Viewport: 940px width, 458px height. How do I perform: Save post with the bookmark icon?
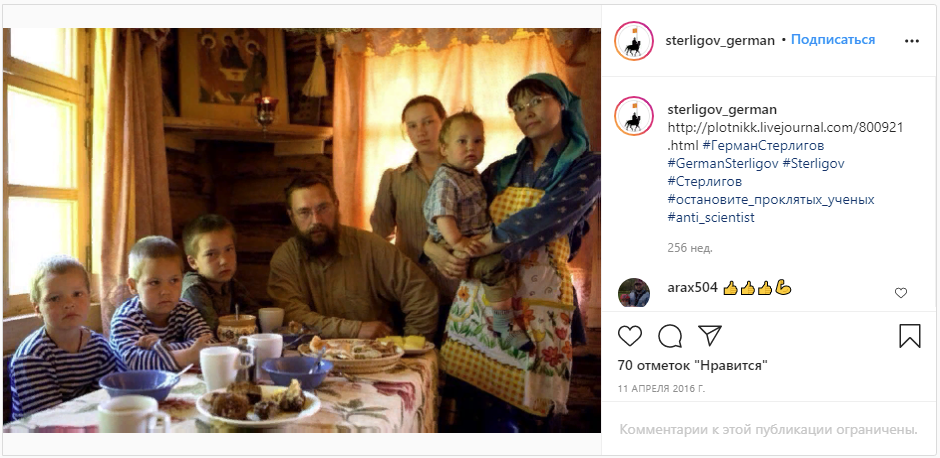909,336
